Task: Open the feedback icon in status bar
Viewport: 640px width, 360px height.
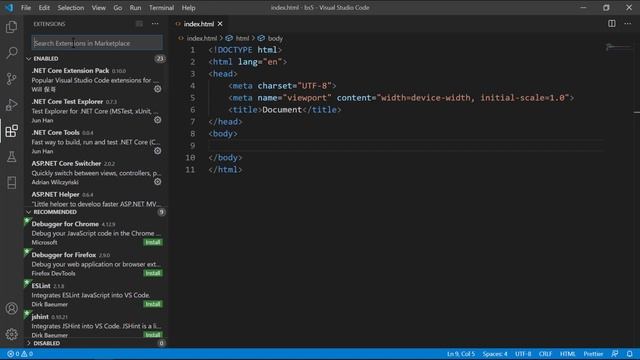Action: click(x=615, y=354)
